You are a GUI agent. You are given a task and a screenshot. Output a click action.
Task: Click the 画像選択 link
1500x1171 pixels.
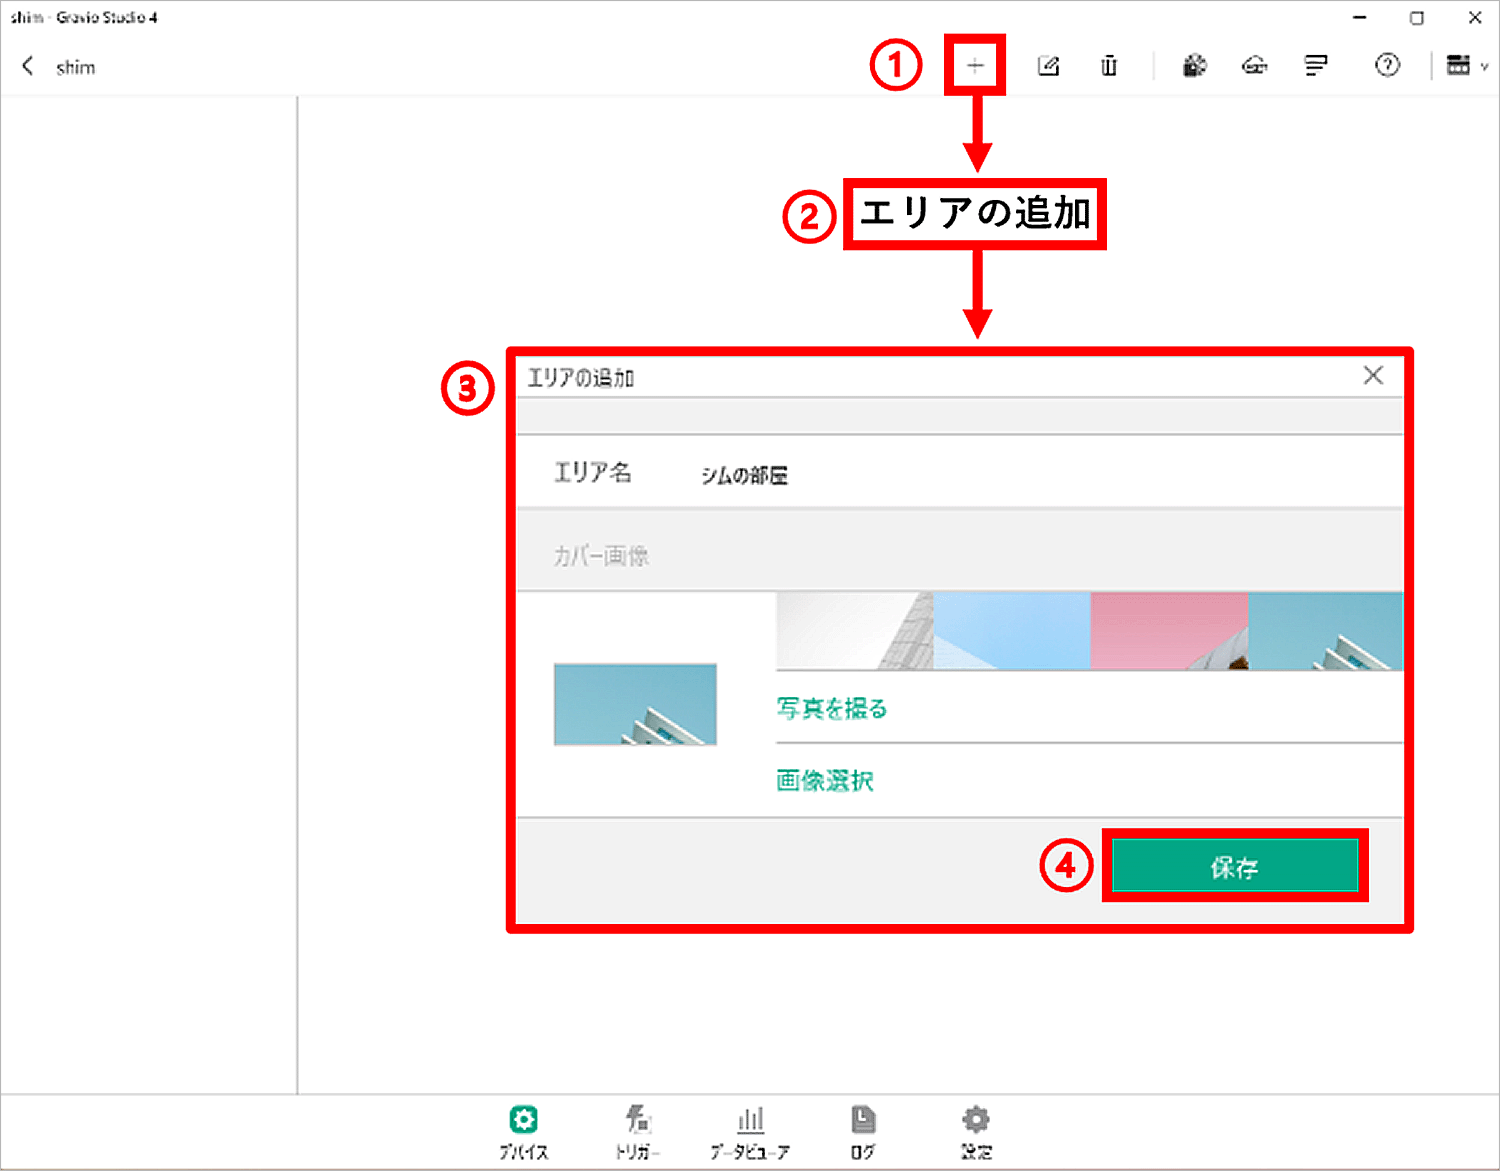click(825, 780)
